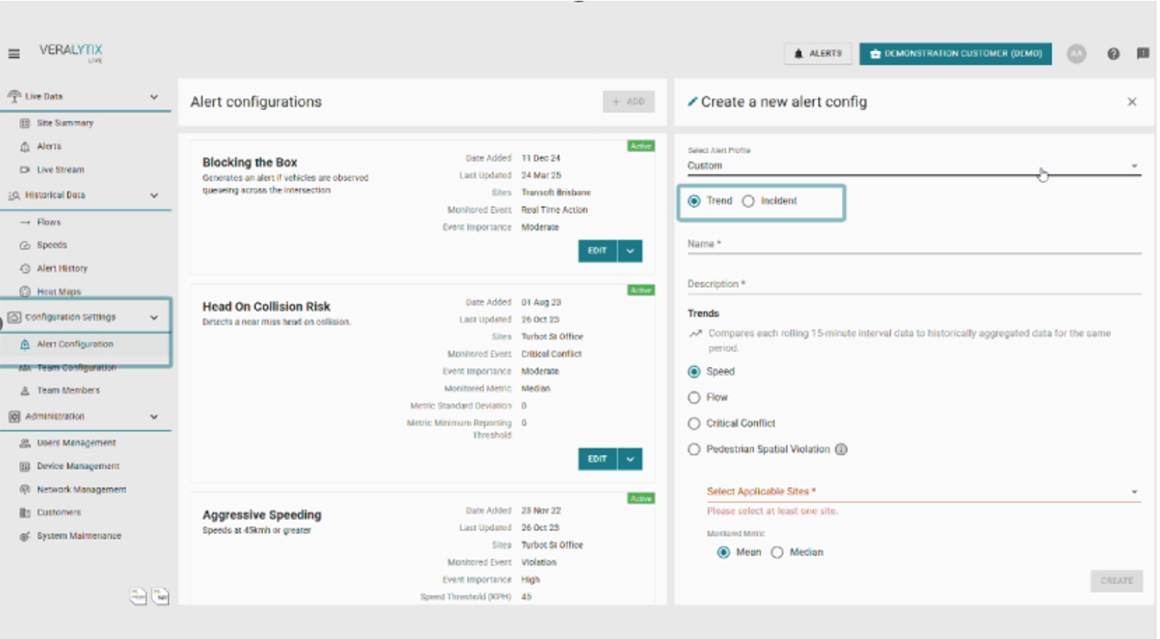Open Device Management in sidebar
Viewport: 1160px width, 639px height.
click(77, 466)
